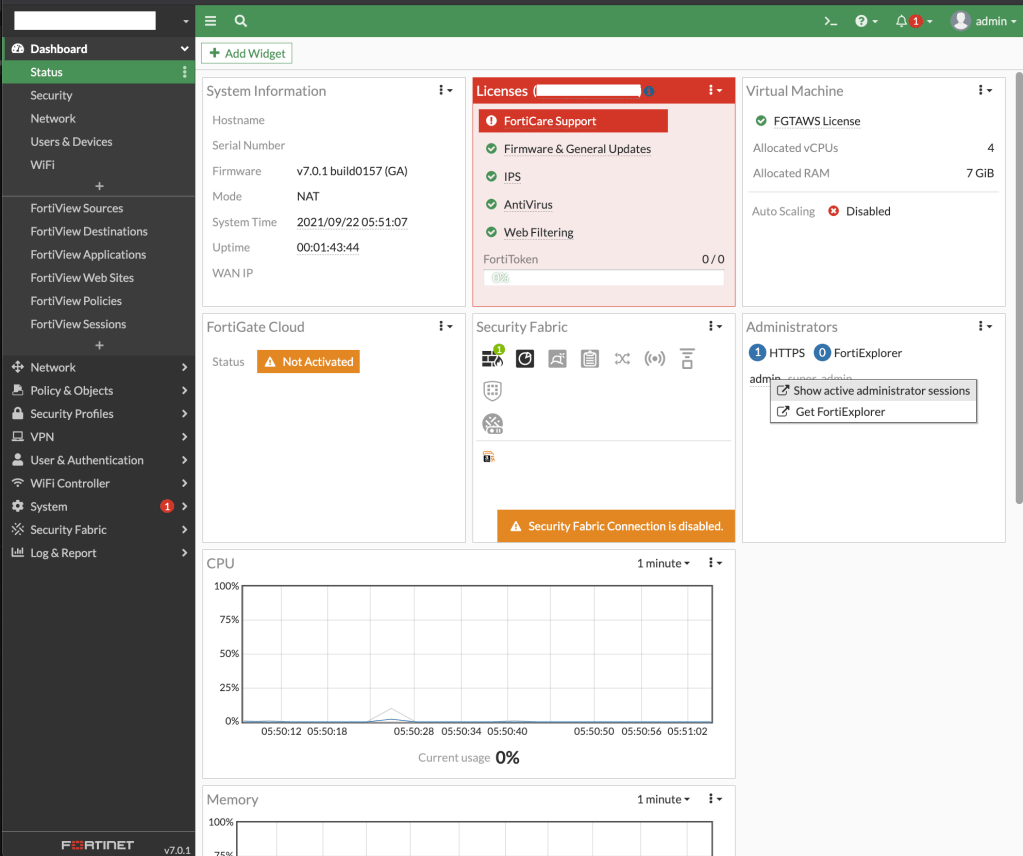Open the System Information widget options menu

[446, 91]
